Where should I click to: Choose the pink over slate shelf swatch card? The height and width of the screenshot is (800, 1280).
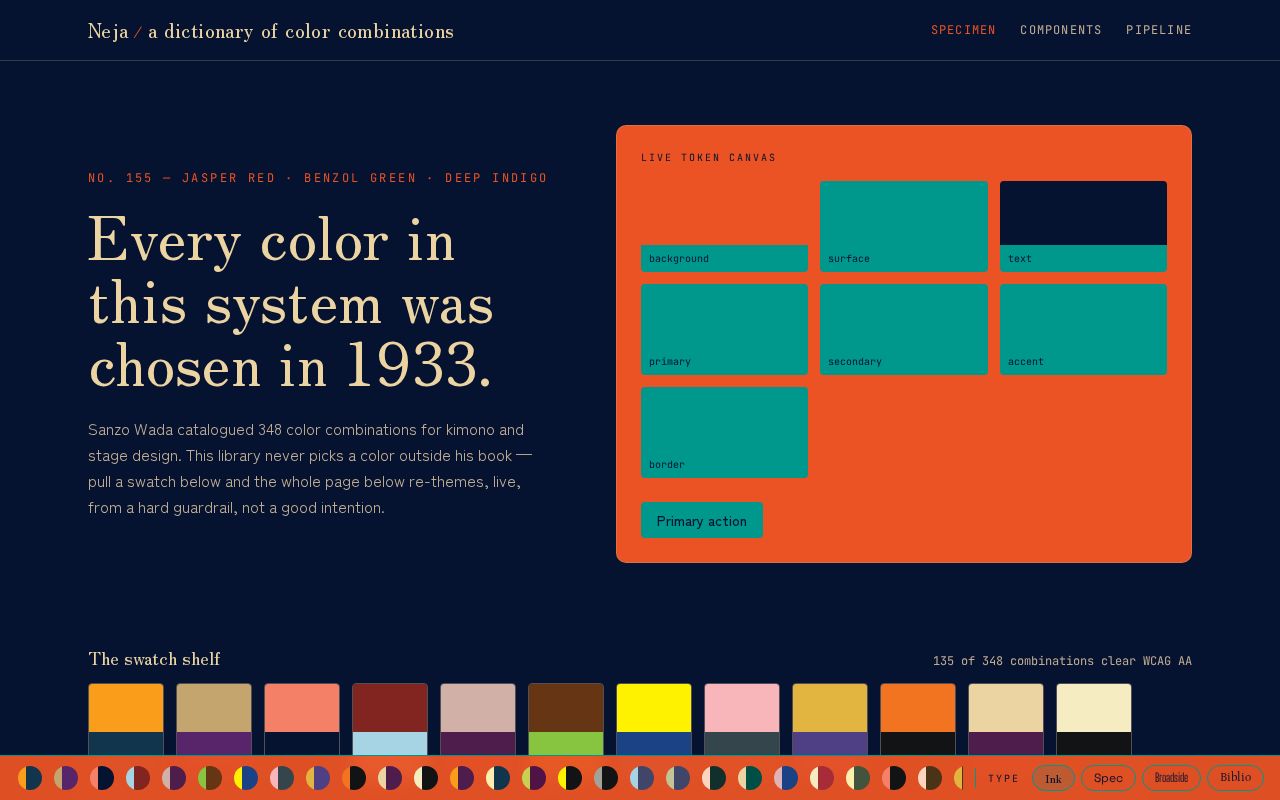[x=742, y=720]
